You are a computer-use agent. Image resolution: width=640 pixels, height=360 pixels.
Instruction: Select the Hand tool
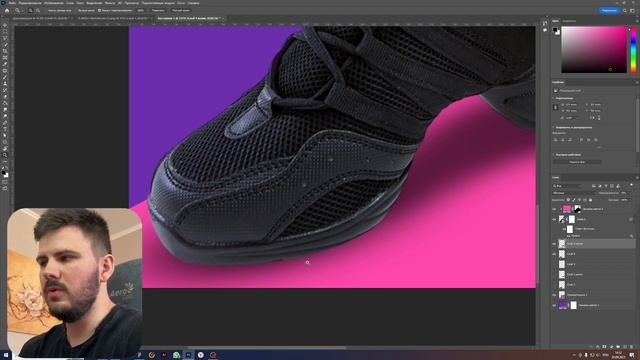(5, 149)
